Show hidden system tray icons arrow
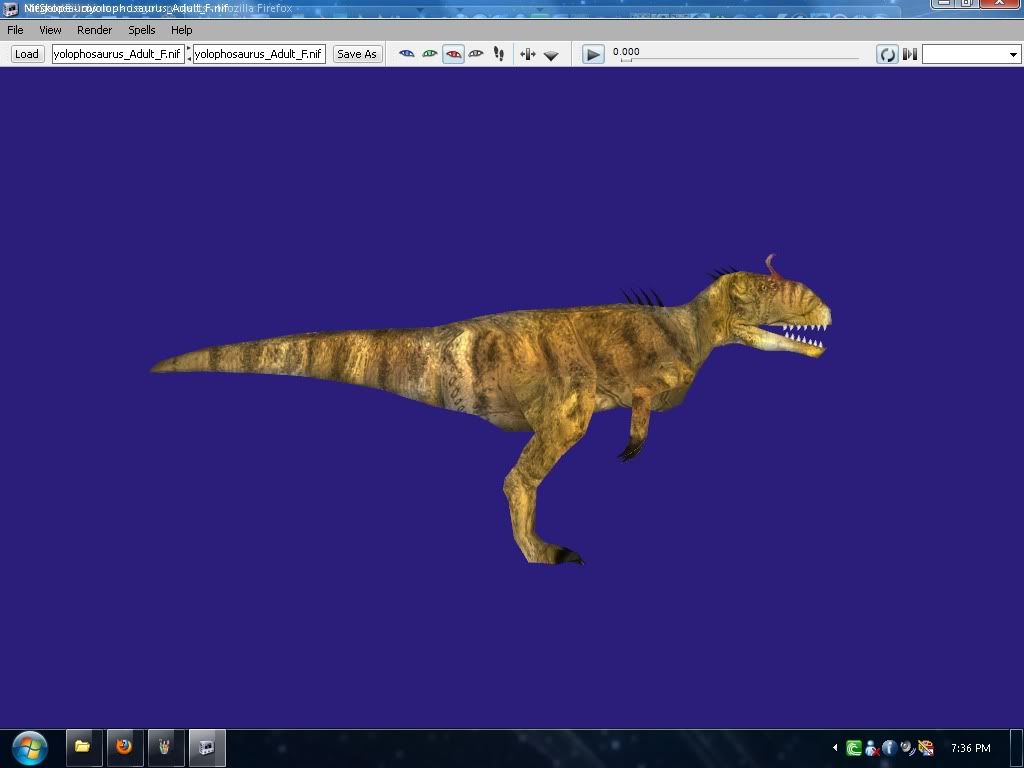1024x768 pixels. tap(835, 748)
